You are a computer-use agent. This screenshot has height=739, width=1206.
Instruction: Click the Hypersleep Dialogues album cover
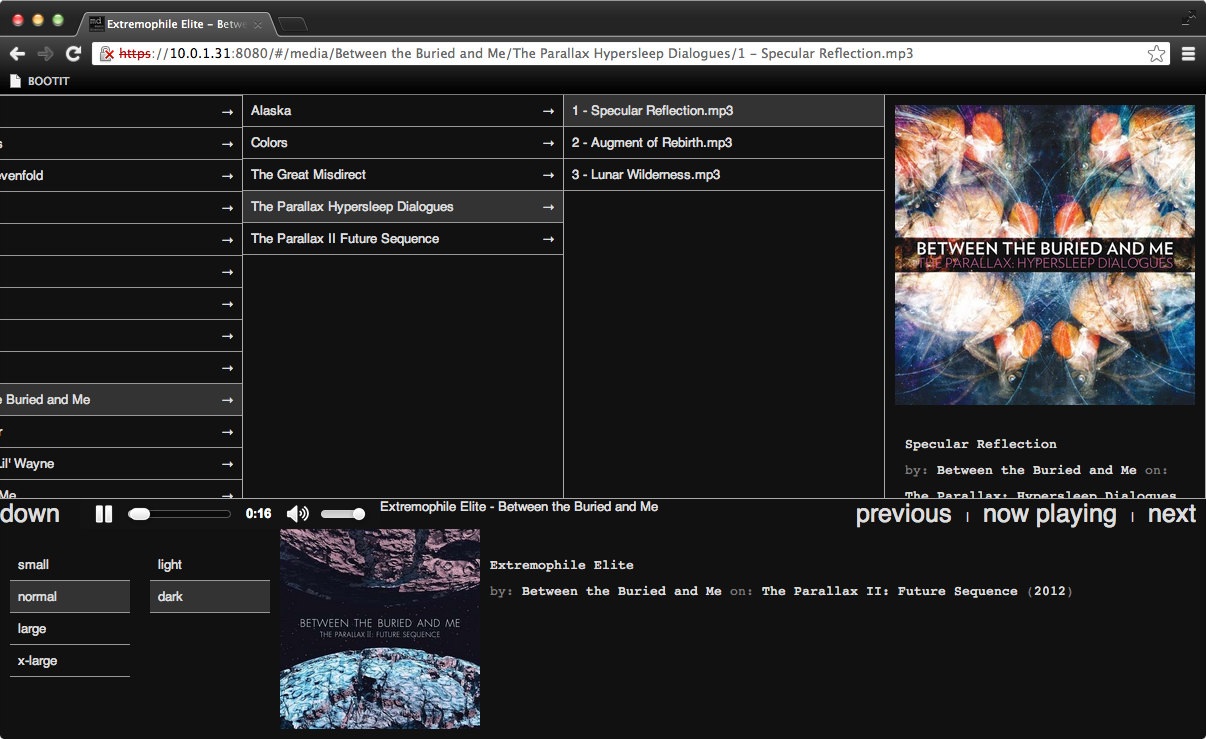pyautogui.click(x=1044, y=255)
